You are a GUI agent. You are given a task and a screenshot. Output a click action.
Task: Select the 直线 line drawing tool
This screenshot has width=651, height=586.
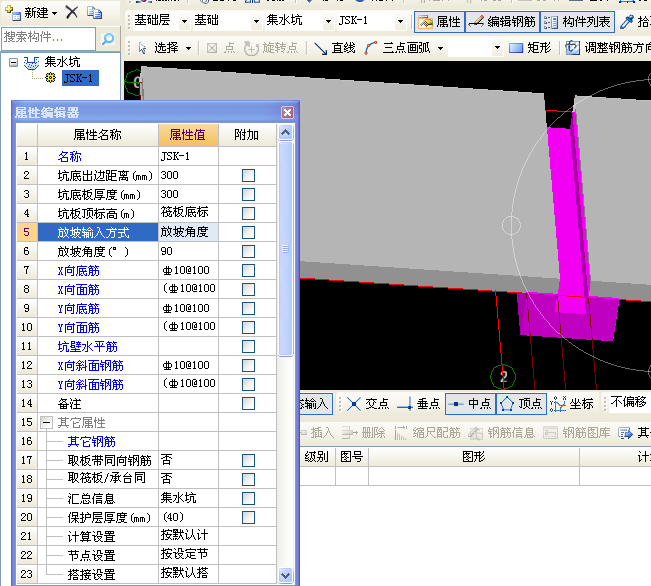334,48
